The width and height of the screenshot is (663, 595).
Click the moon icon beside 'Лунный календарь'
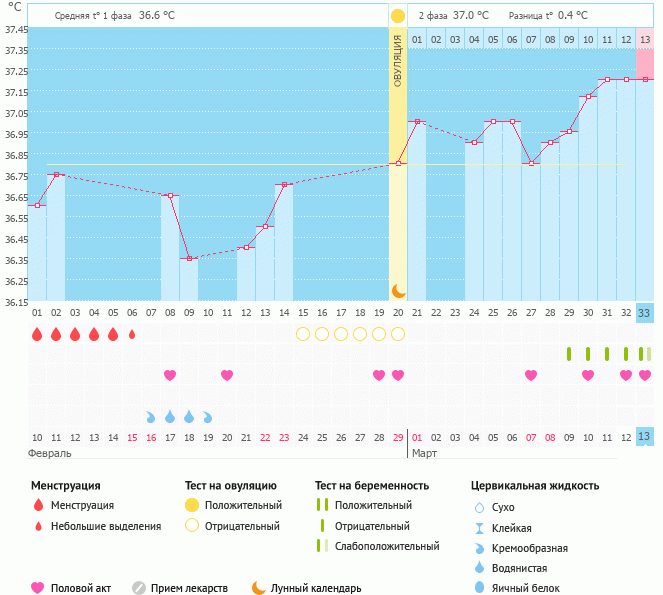258,588
